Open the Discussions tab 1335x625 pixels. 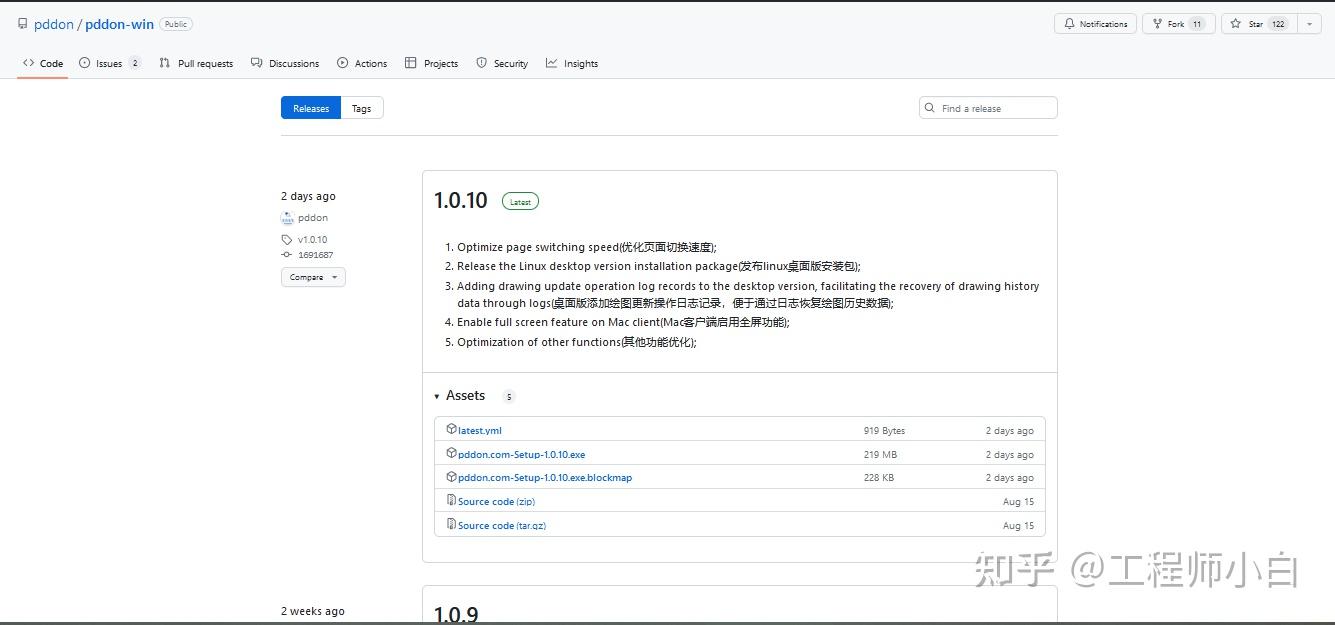(x=285, y=62)
